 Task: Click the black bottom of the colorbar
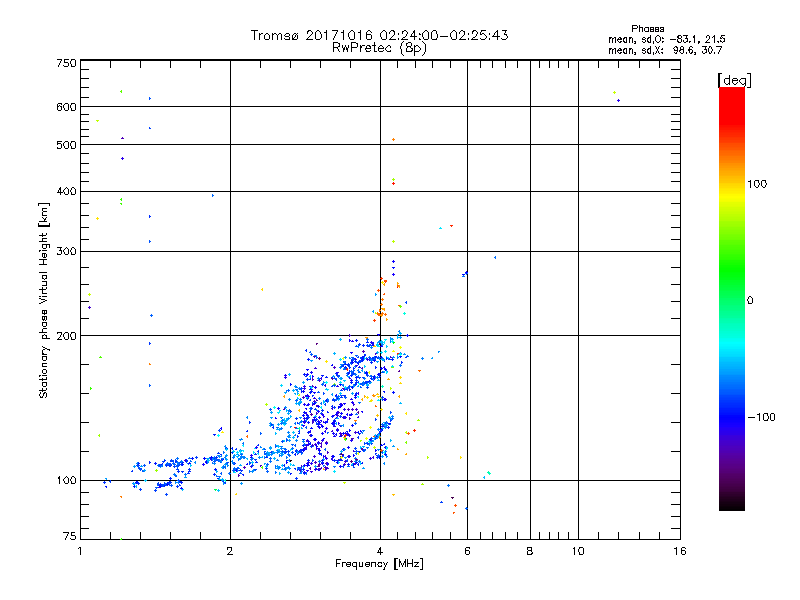732,503
